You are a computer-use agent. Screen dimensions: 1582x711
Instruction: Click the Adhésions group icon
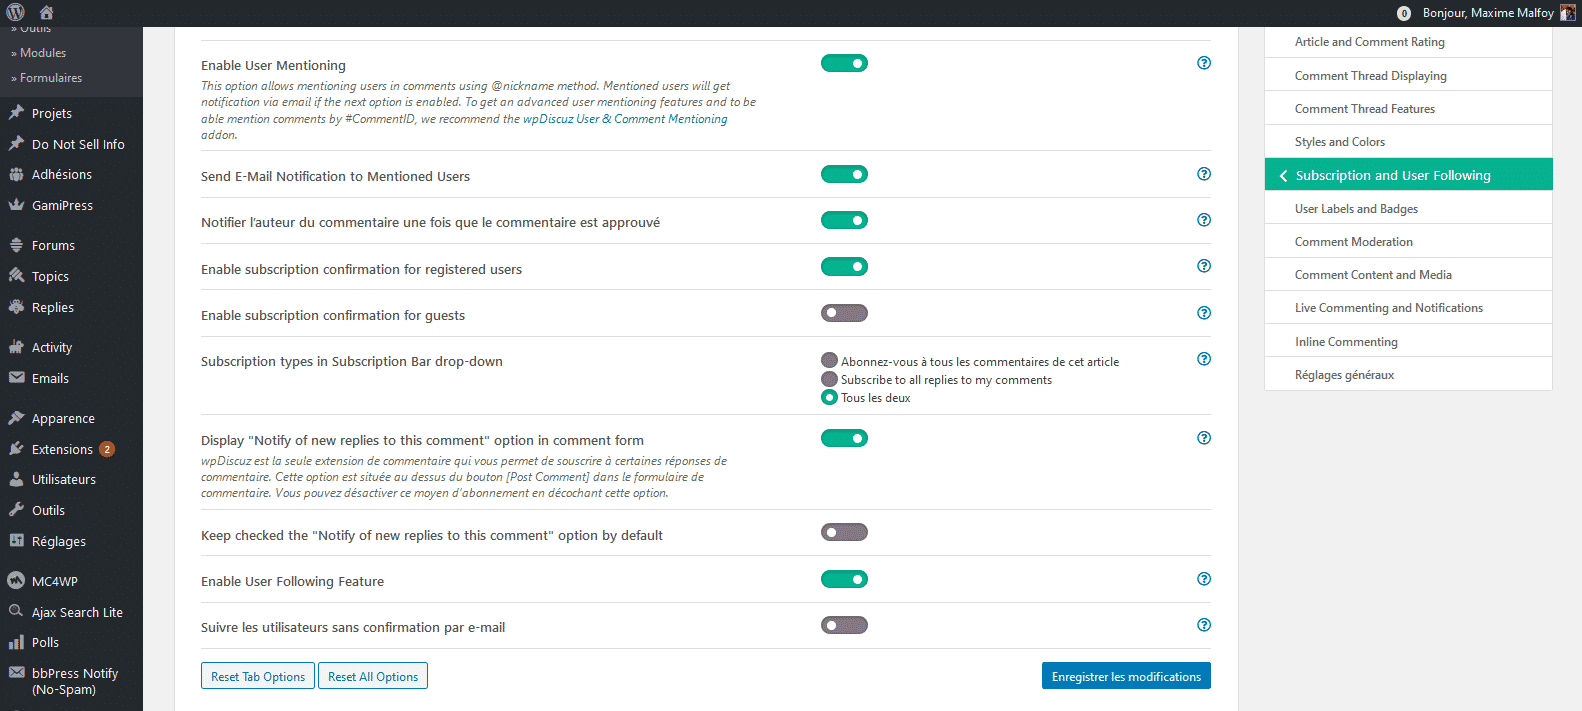(16, 174)
